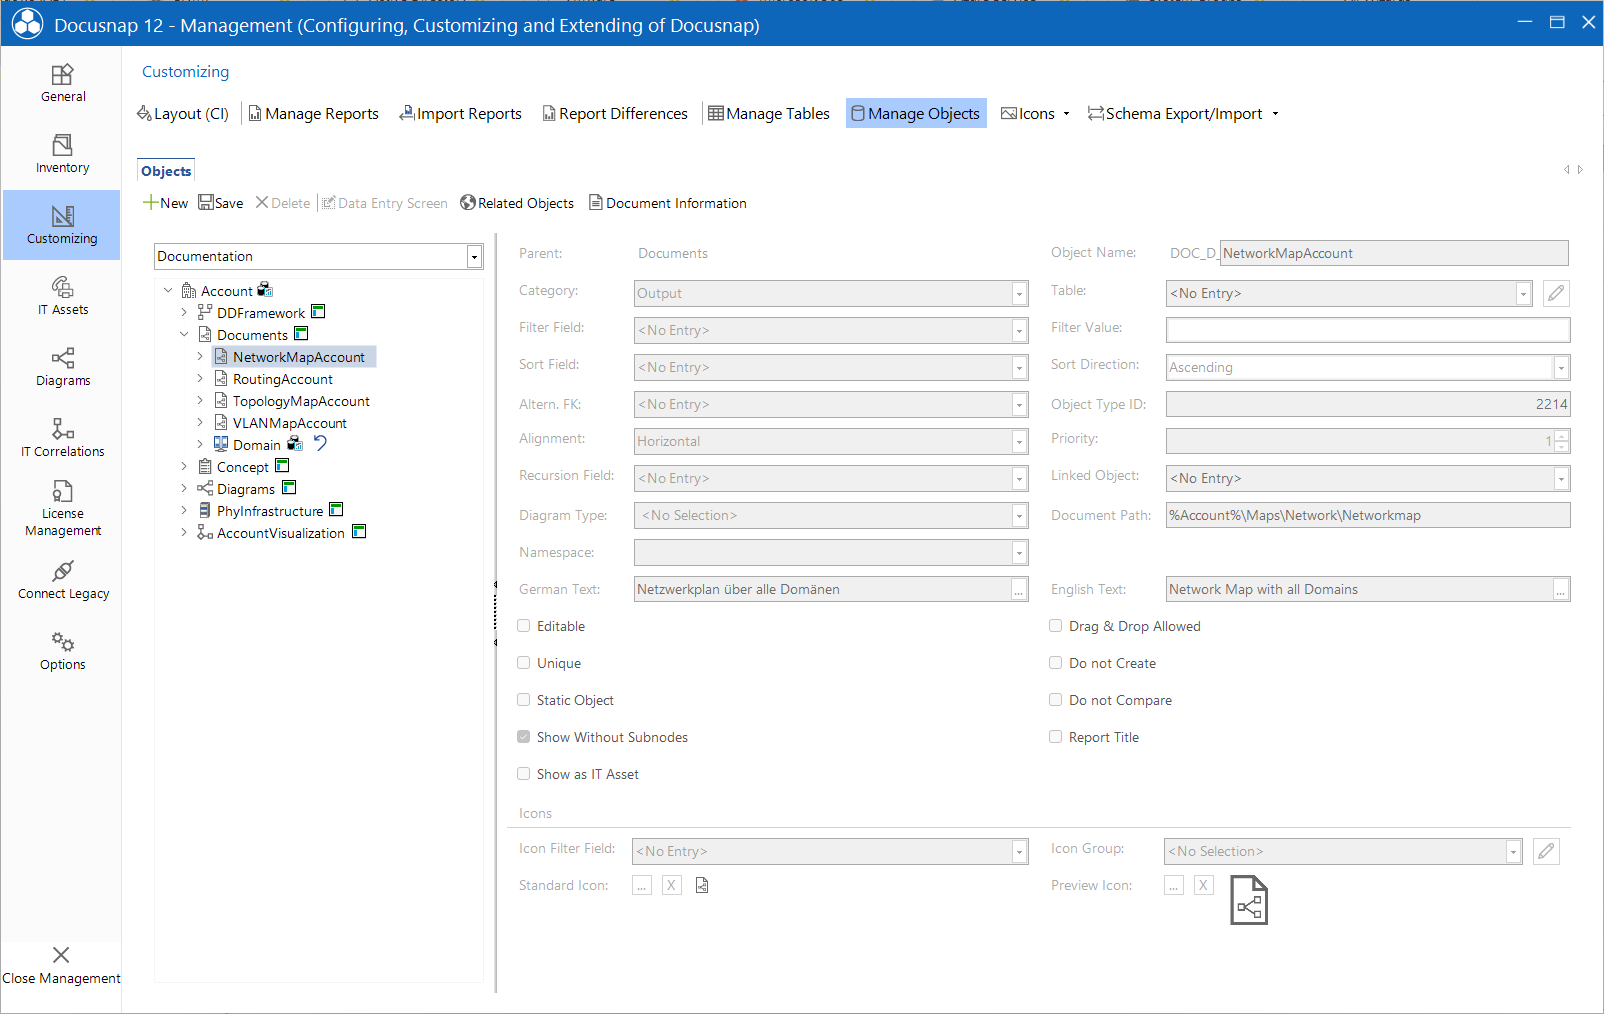This screenshot has height=1014, width=1604.
Task: Select TopologyMapAccount in tree
Action: click(x=301, y=401)
